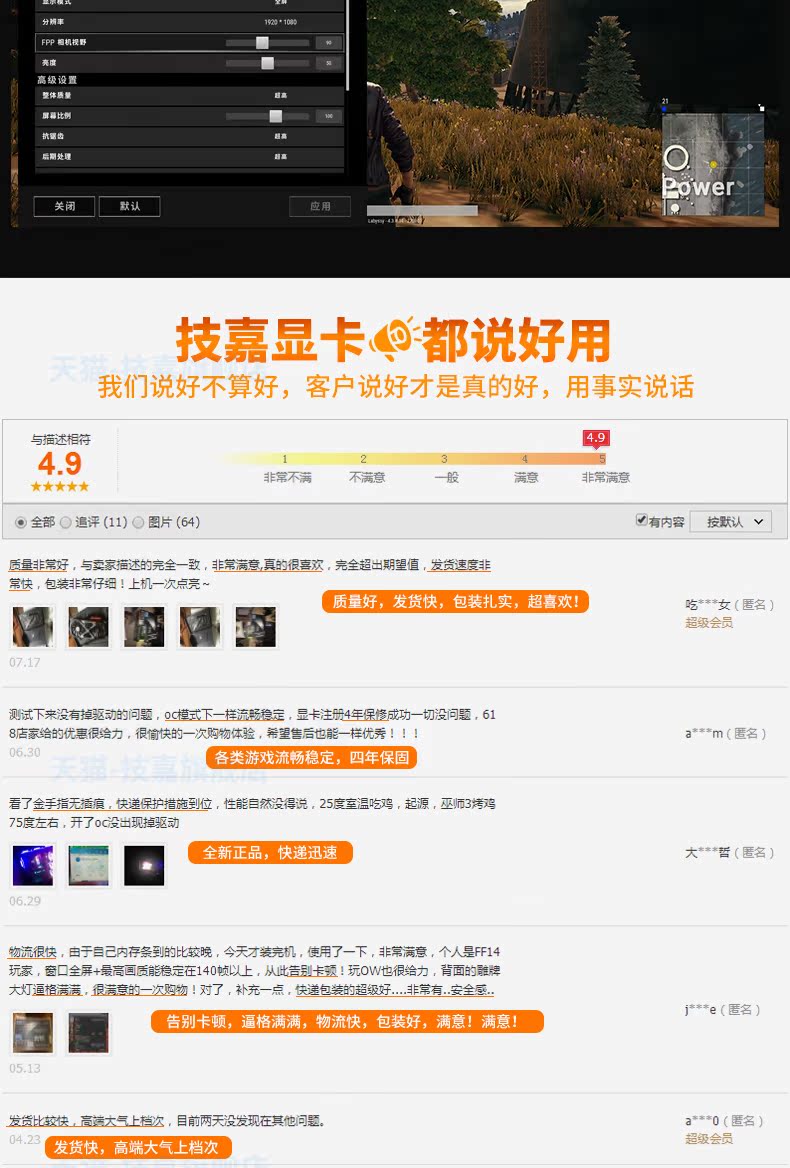Click the 后期处理 setting value 超高
Screen dimensions: 790x1168
click(x=280, y=156)
